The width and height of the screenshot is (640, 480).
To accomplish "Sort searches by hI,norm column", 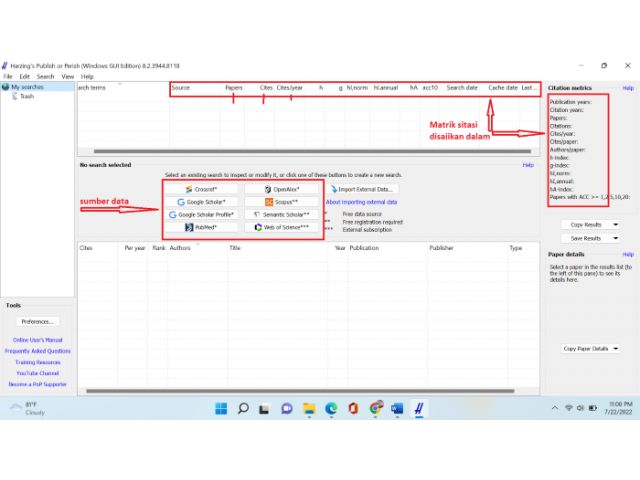I will pos(357,88).
